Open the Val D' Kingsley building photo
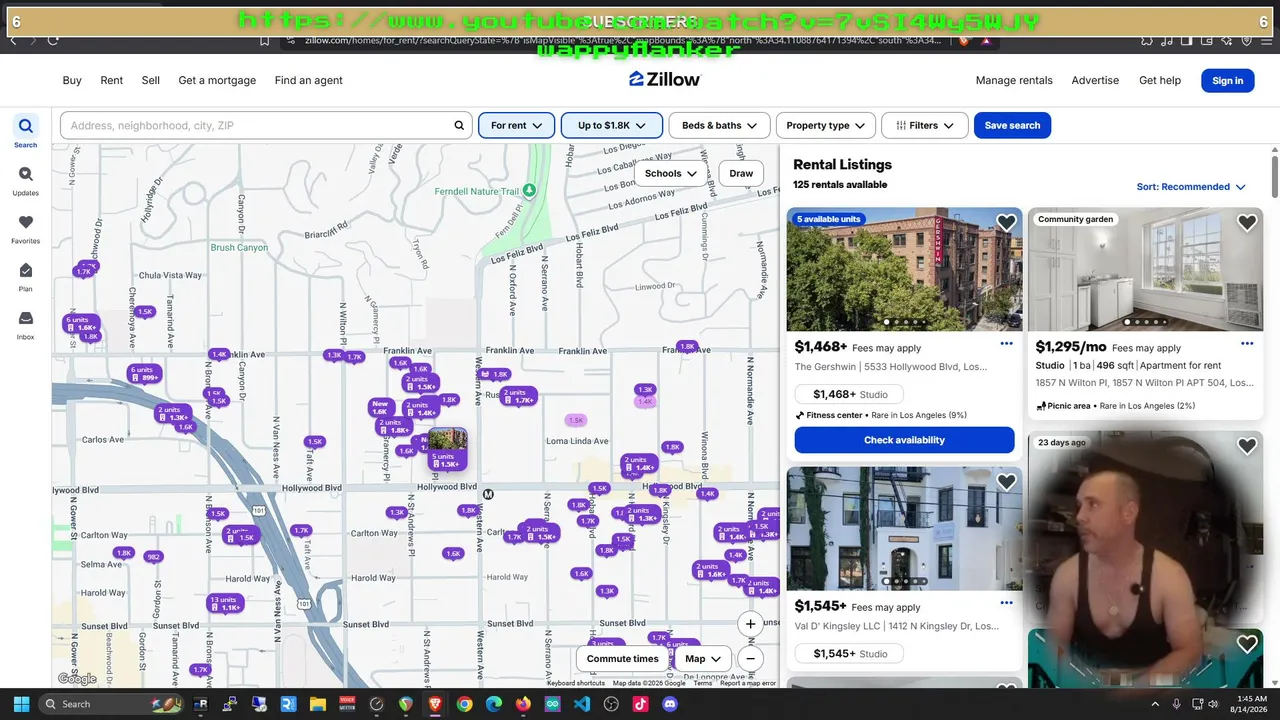This screenshot has height=720, width=1280. click(x=905, y=528)
